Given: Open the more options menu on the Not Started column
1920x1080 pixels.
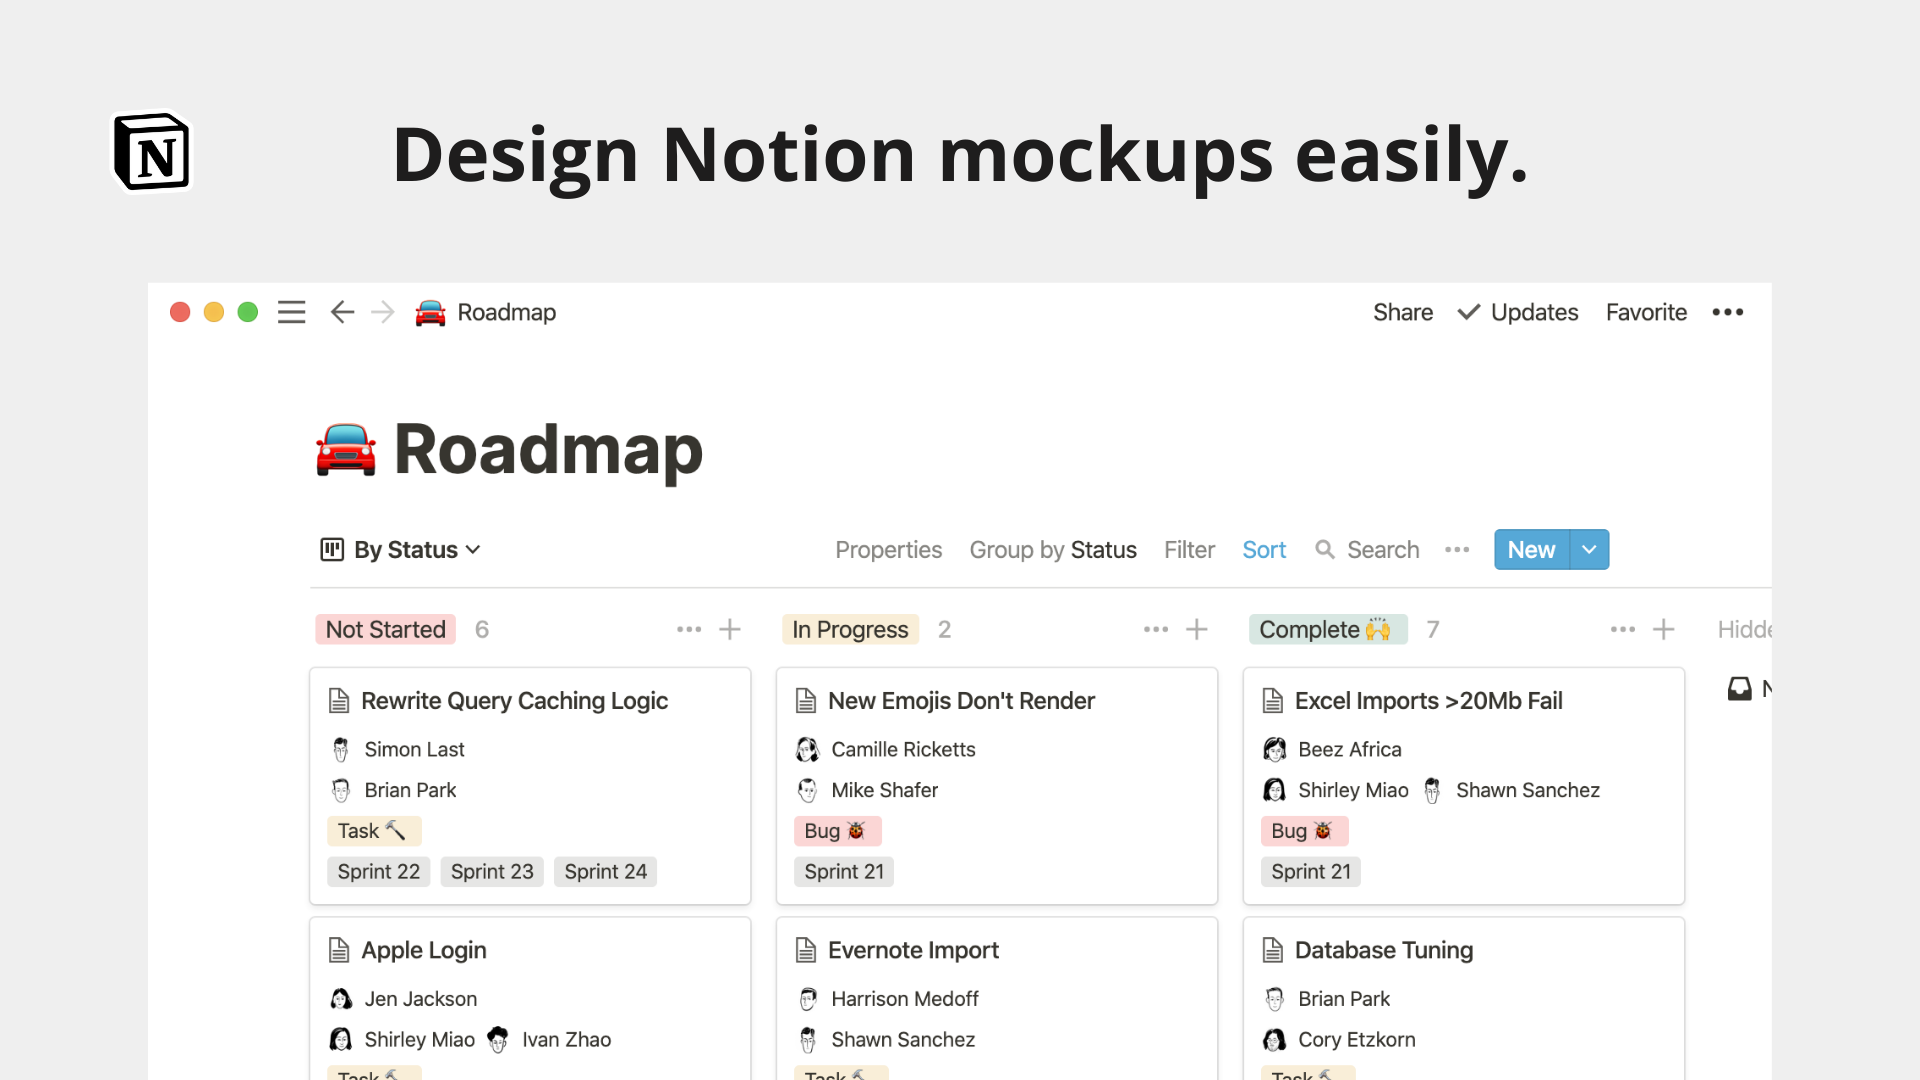Looking at the screenshot, I should pos(688,629).
